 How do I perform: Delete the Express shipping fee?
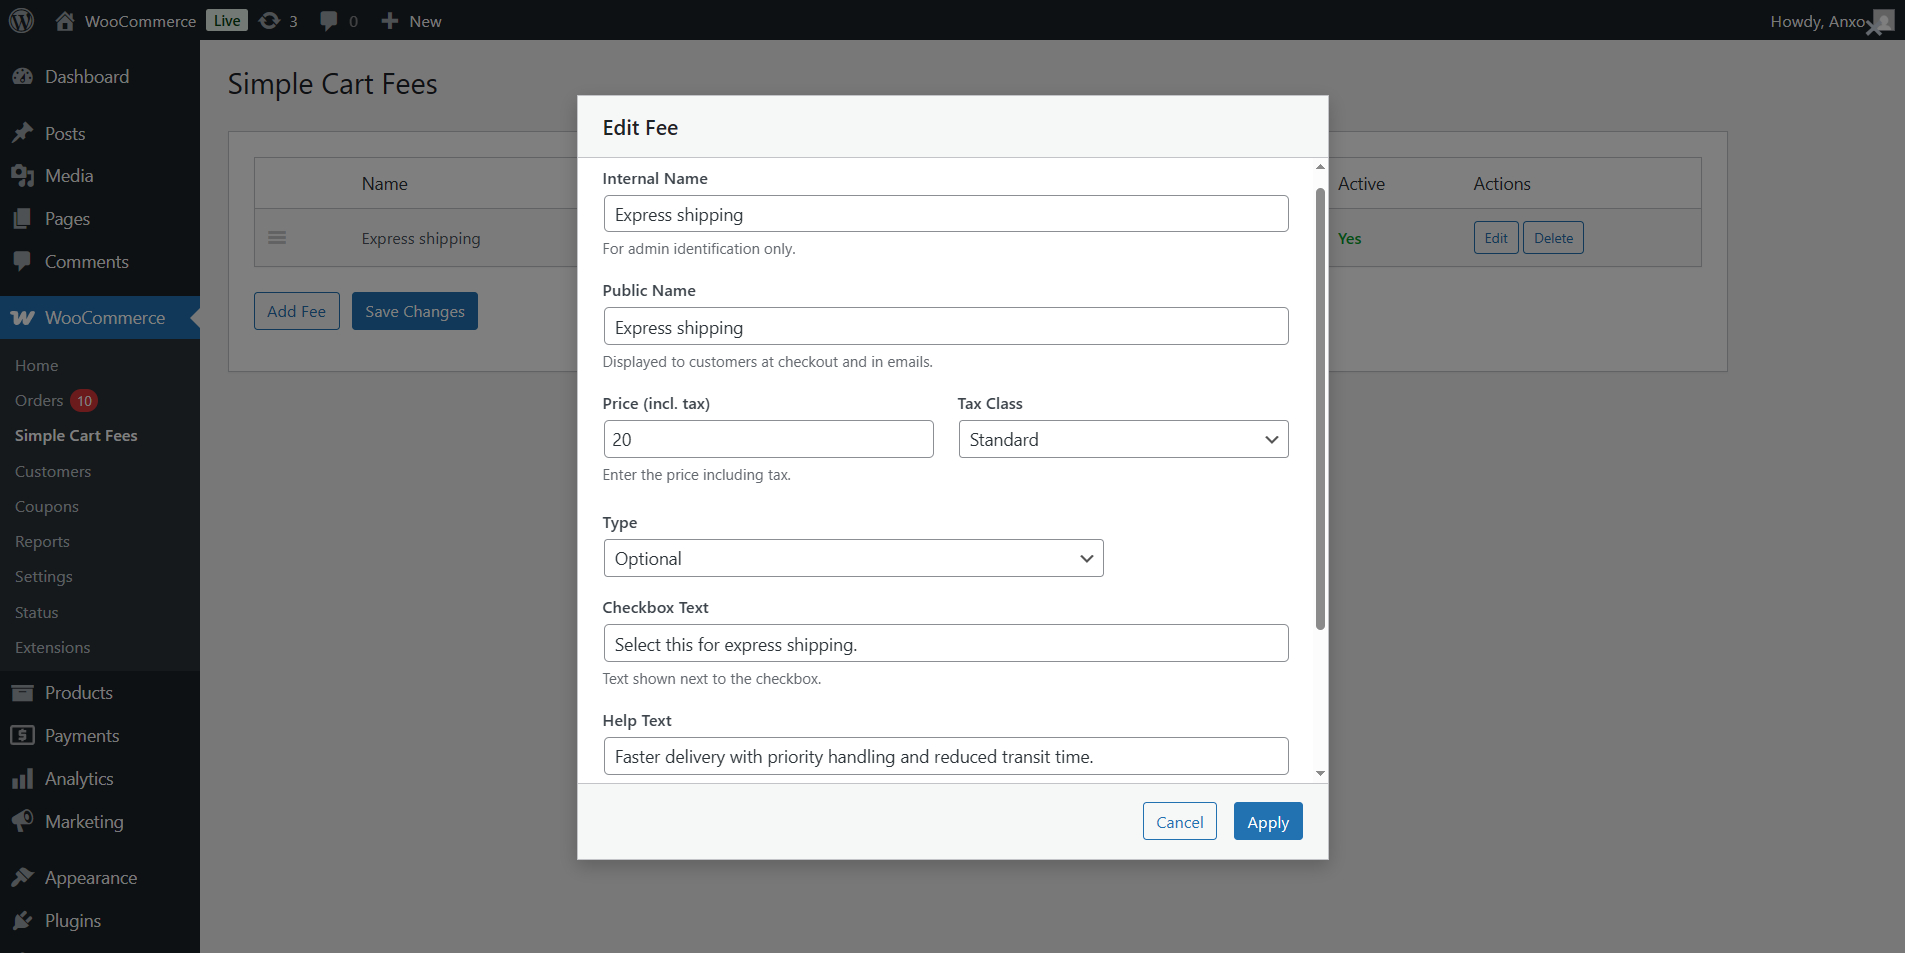pos(1552,237)
